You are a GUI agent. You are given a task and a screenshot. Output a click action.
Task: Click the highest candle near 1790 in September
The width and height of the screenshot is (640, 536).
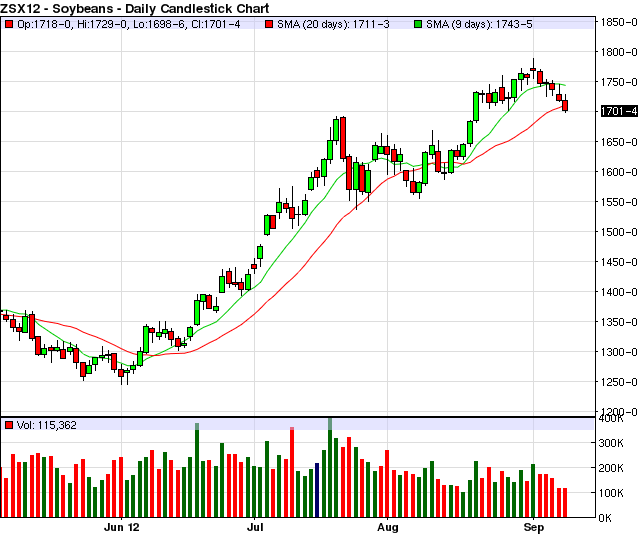point(533,69)
